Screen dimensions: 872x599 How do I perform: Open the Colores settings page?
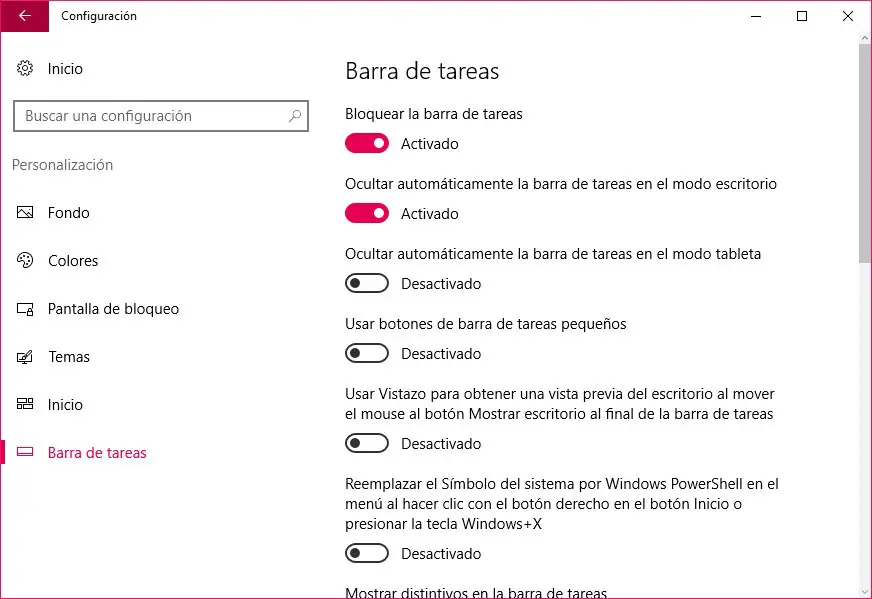coord(73,261)
